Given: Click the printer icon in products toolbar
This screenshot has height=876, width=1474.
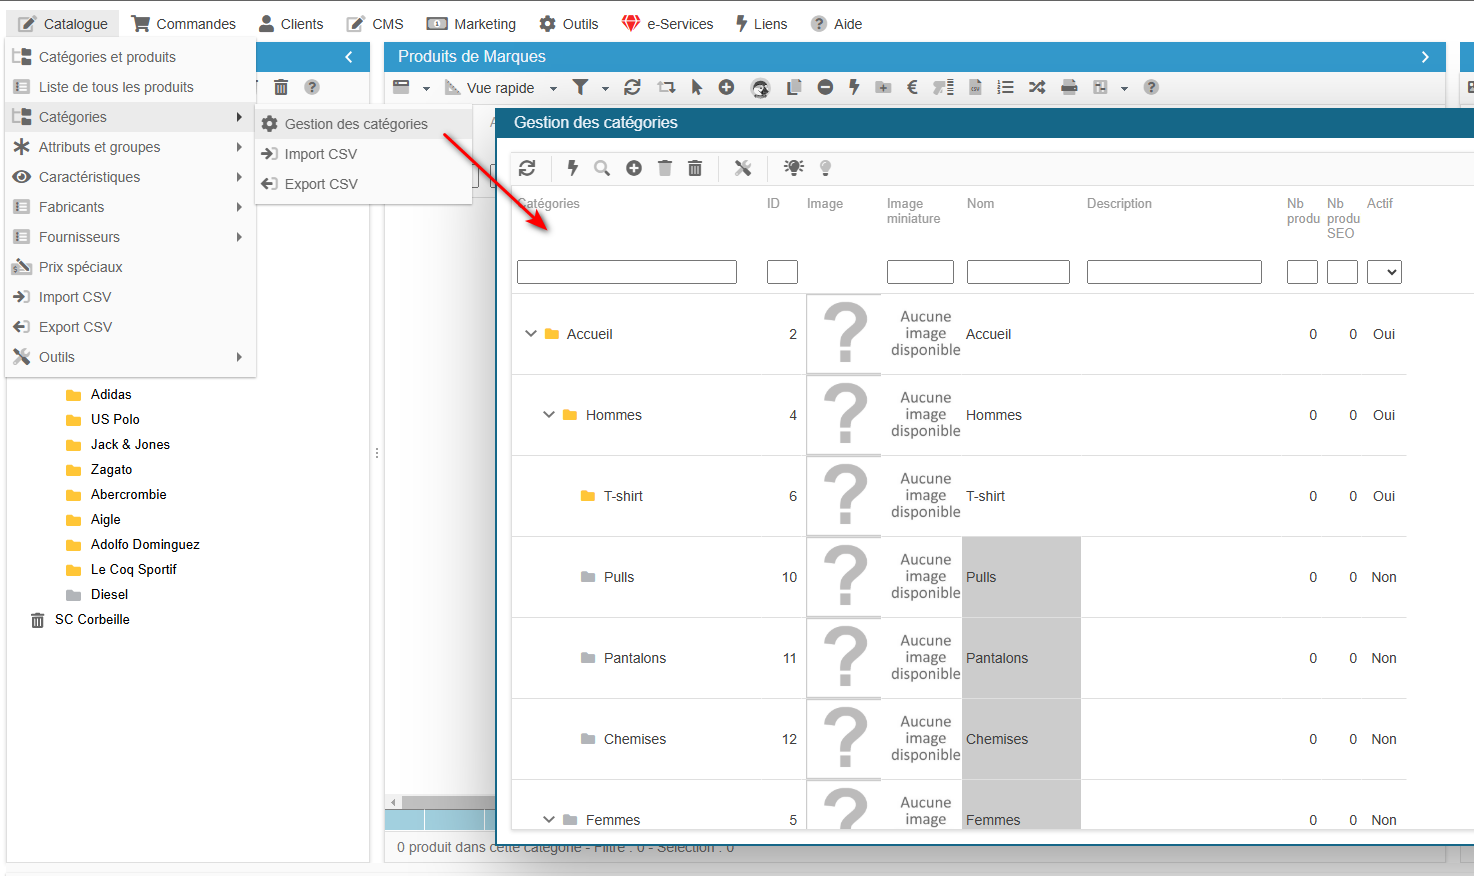Looking at the screenshot, I should 1069,87.
